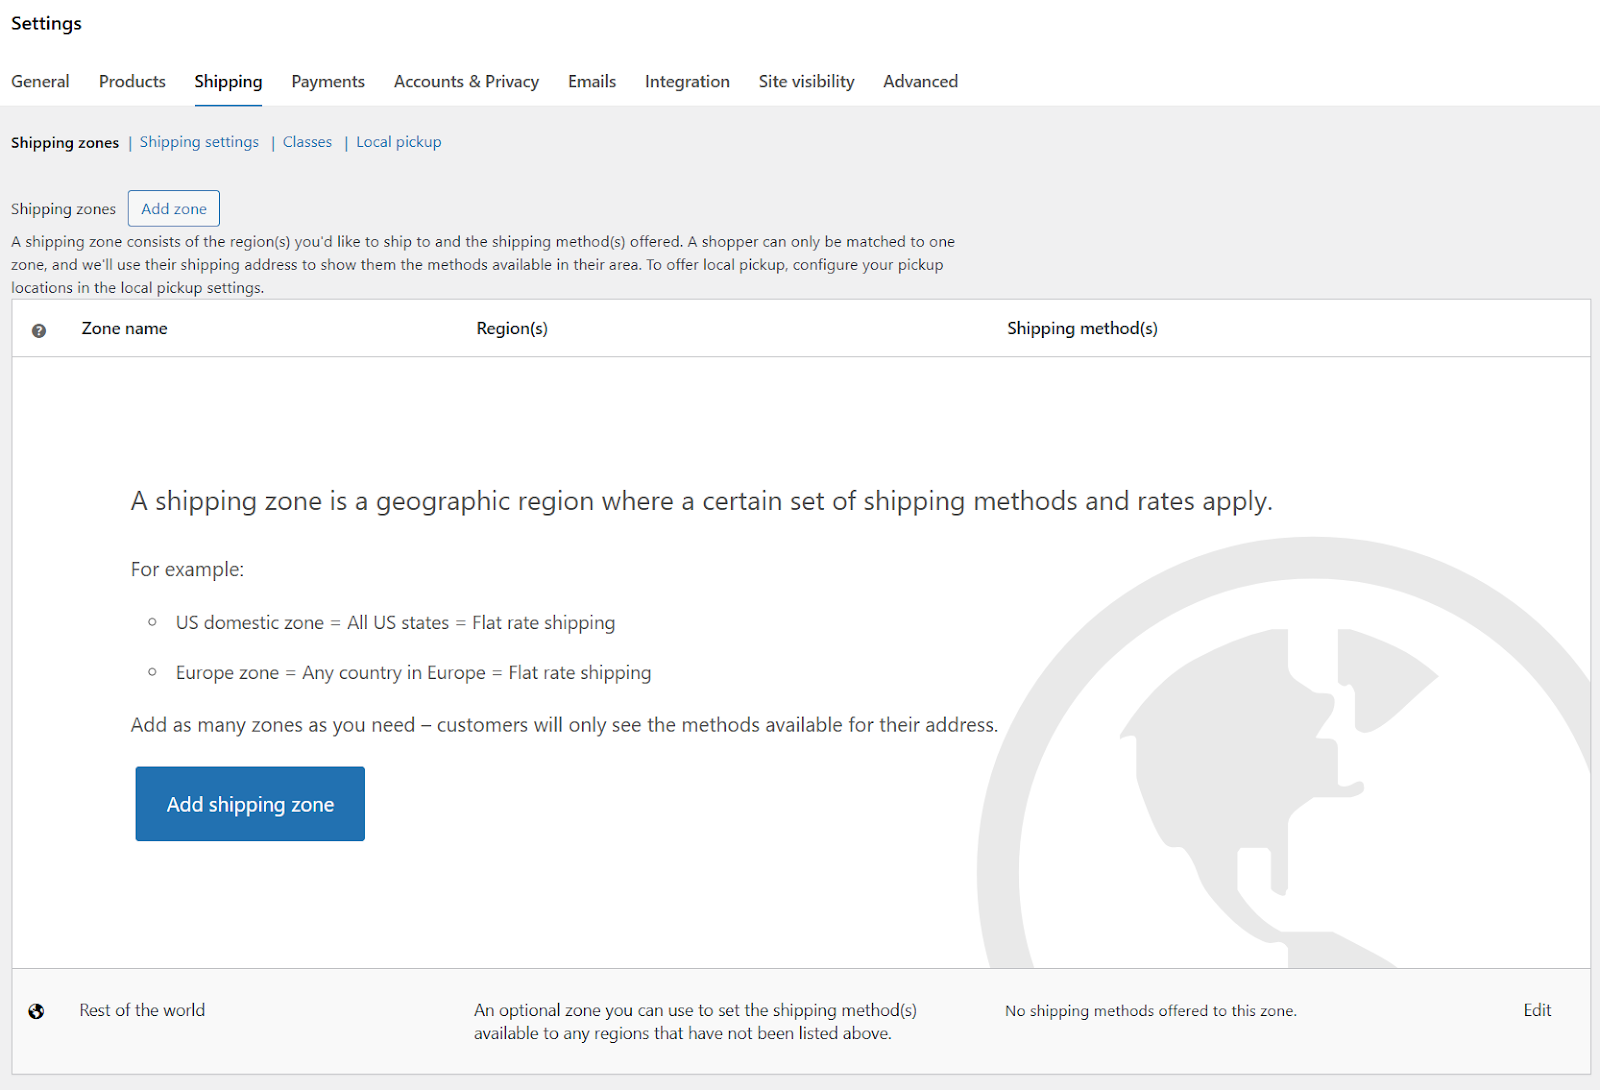Screen dimensions: 1600x1090
Task: Open the General settings tab
Action: click(x=40, y=81)
